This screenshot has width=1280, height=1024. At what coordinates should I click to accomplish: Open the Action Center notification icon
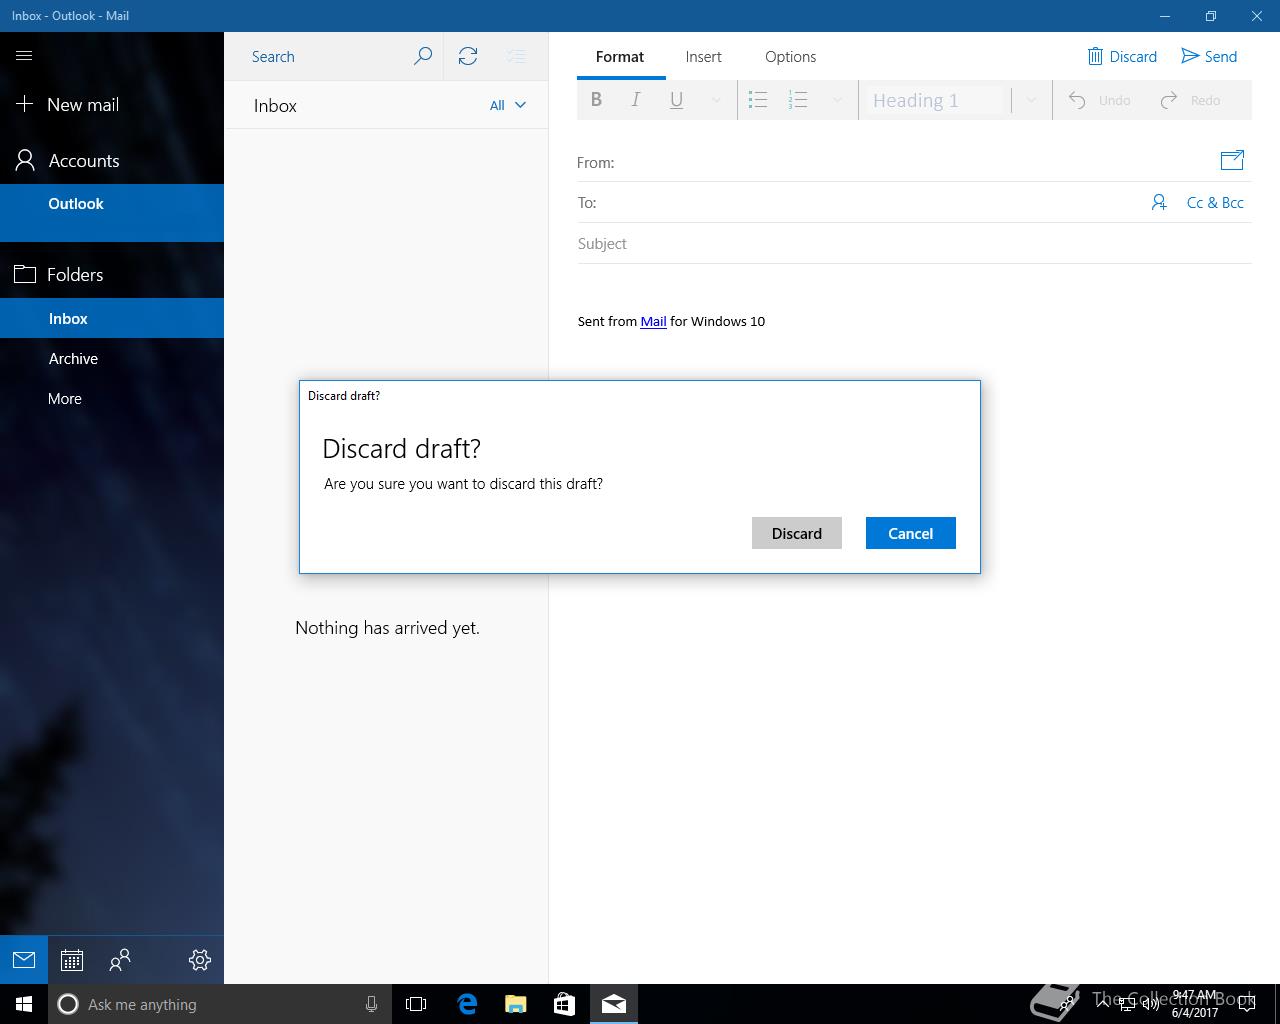1246,1004
